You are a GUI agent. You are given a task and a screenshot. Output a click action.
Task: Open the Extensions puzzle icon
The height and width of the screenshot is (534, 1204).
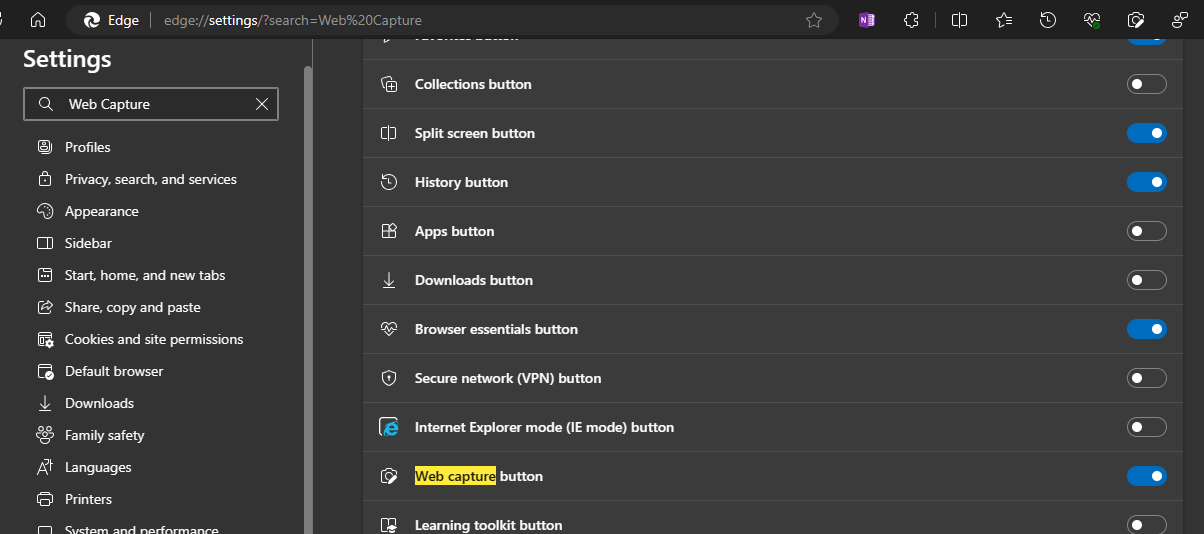click(911, 20)
